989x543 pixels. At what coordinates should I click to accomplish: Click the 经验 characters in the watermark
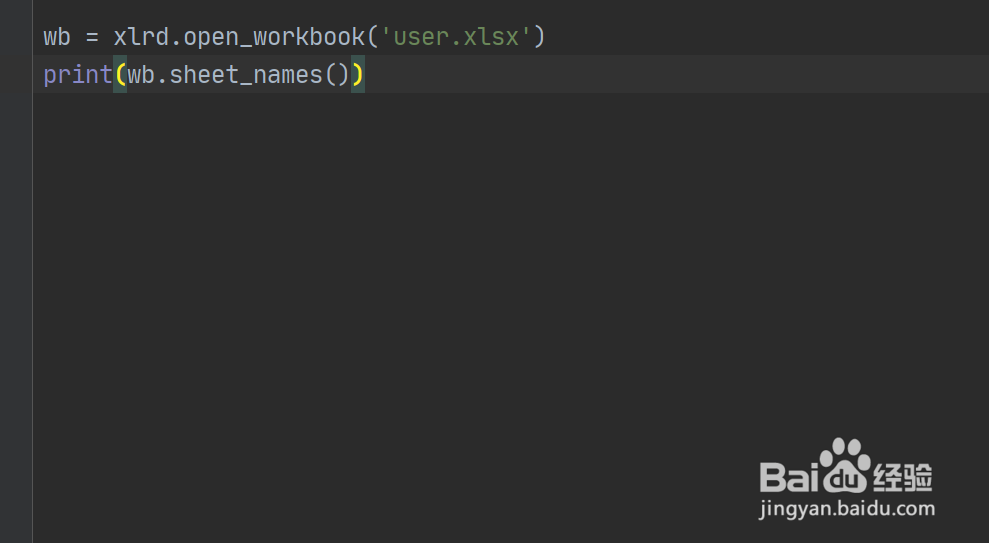[x=903, y=477]
